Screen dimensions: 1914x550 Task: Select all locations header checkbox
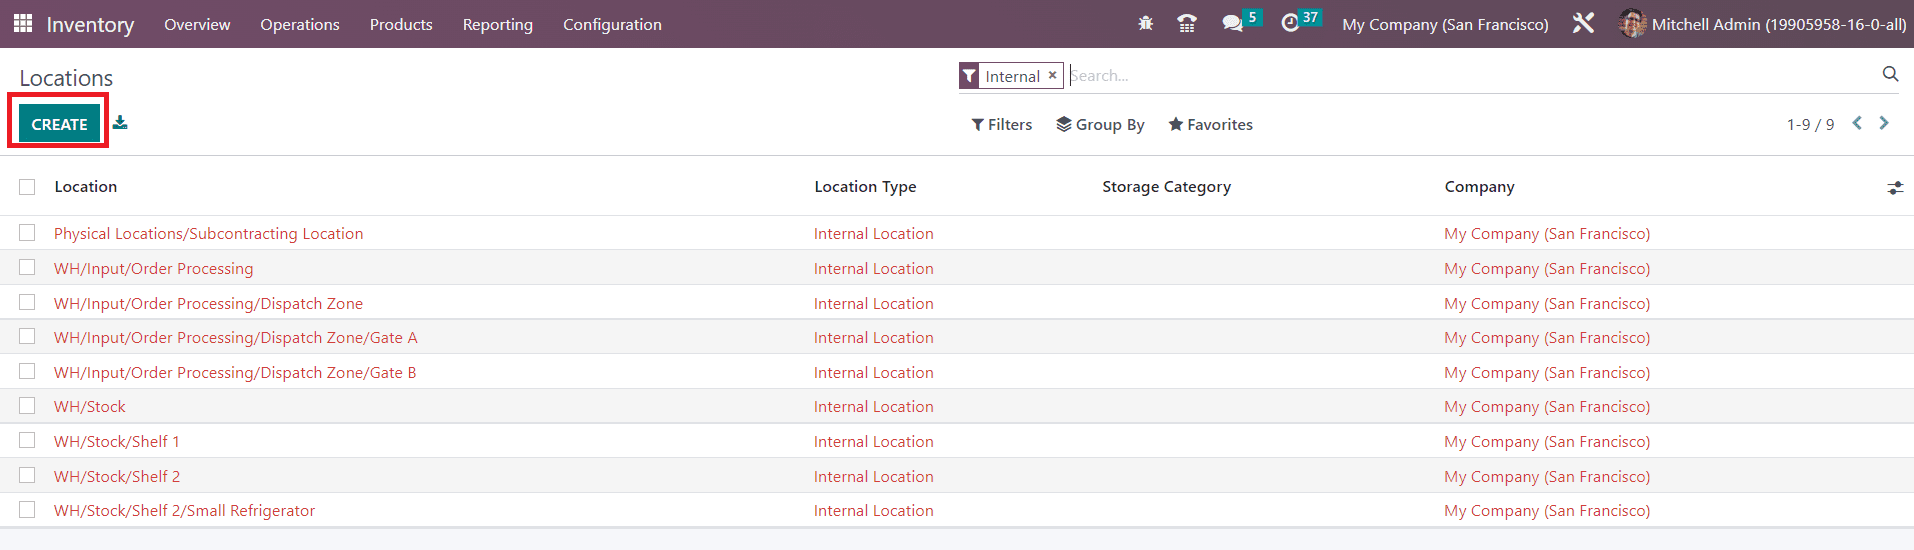point(27,187)
